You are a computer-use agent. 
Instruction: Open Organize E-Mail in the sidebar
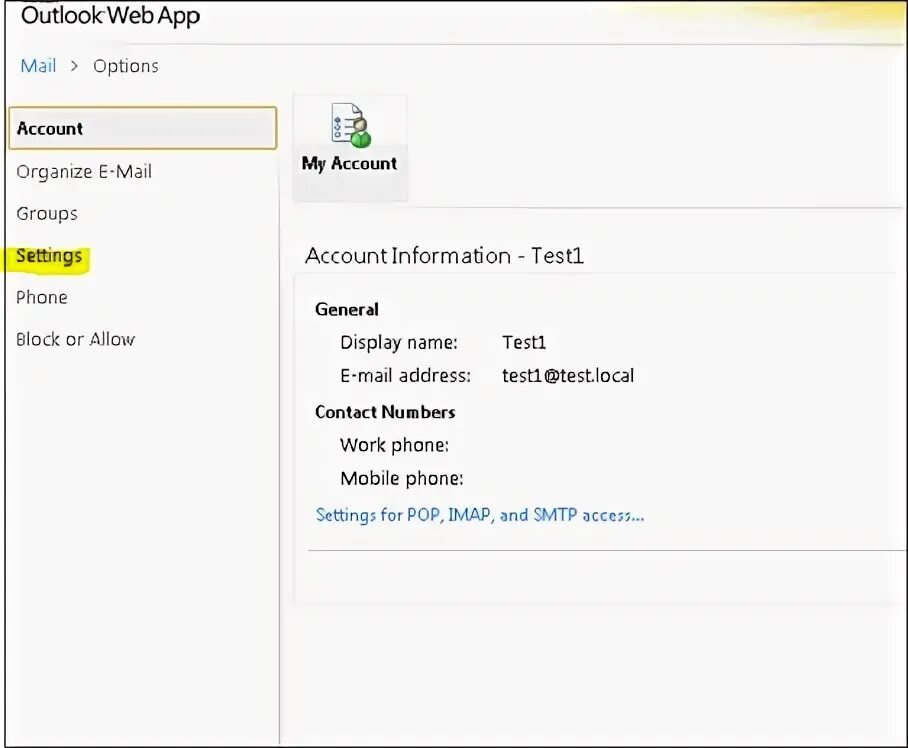pyautogui.click(x=84, y=171)
